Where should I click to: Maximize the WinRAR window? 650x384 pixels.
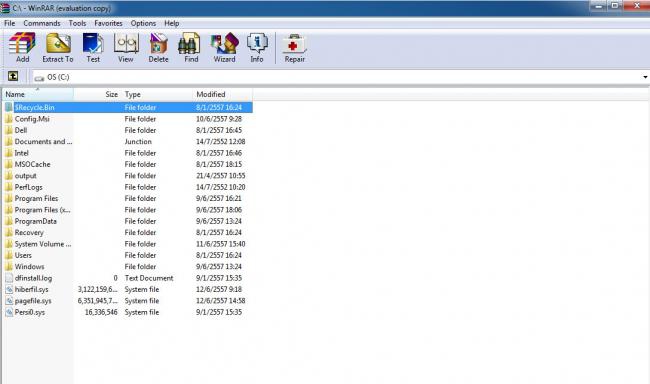615,6
